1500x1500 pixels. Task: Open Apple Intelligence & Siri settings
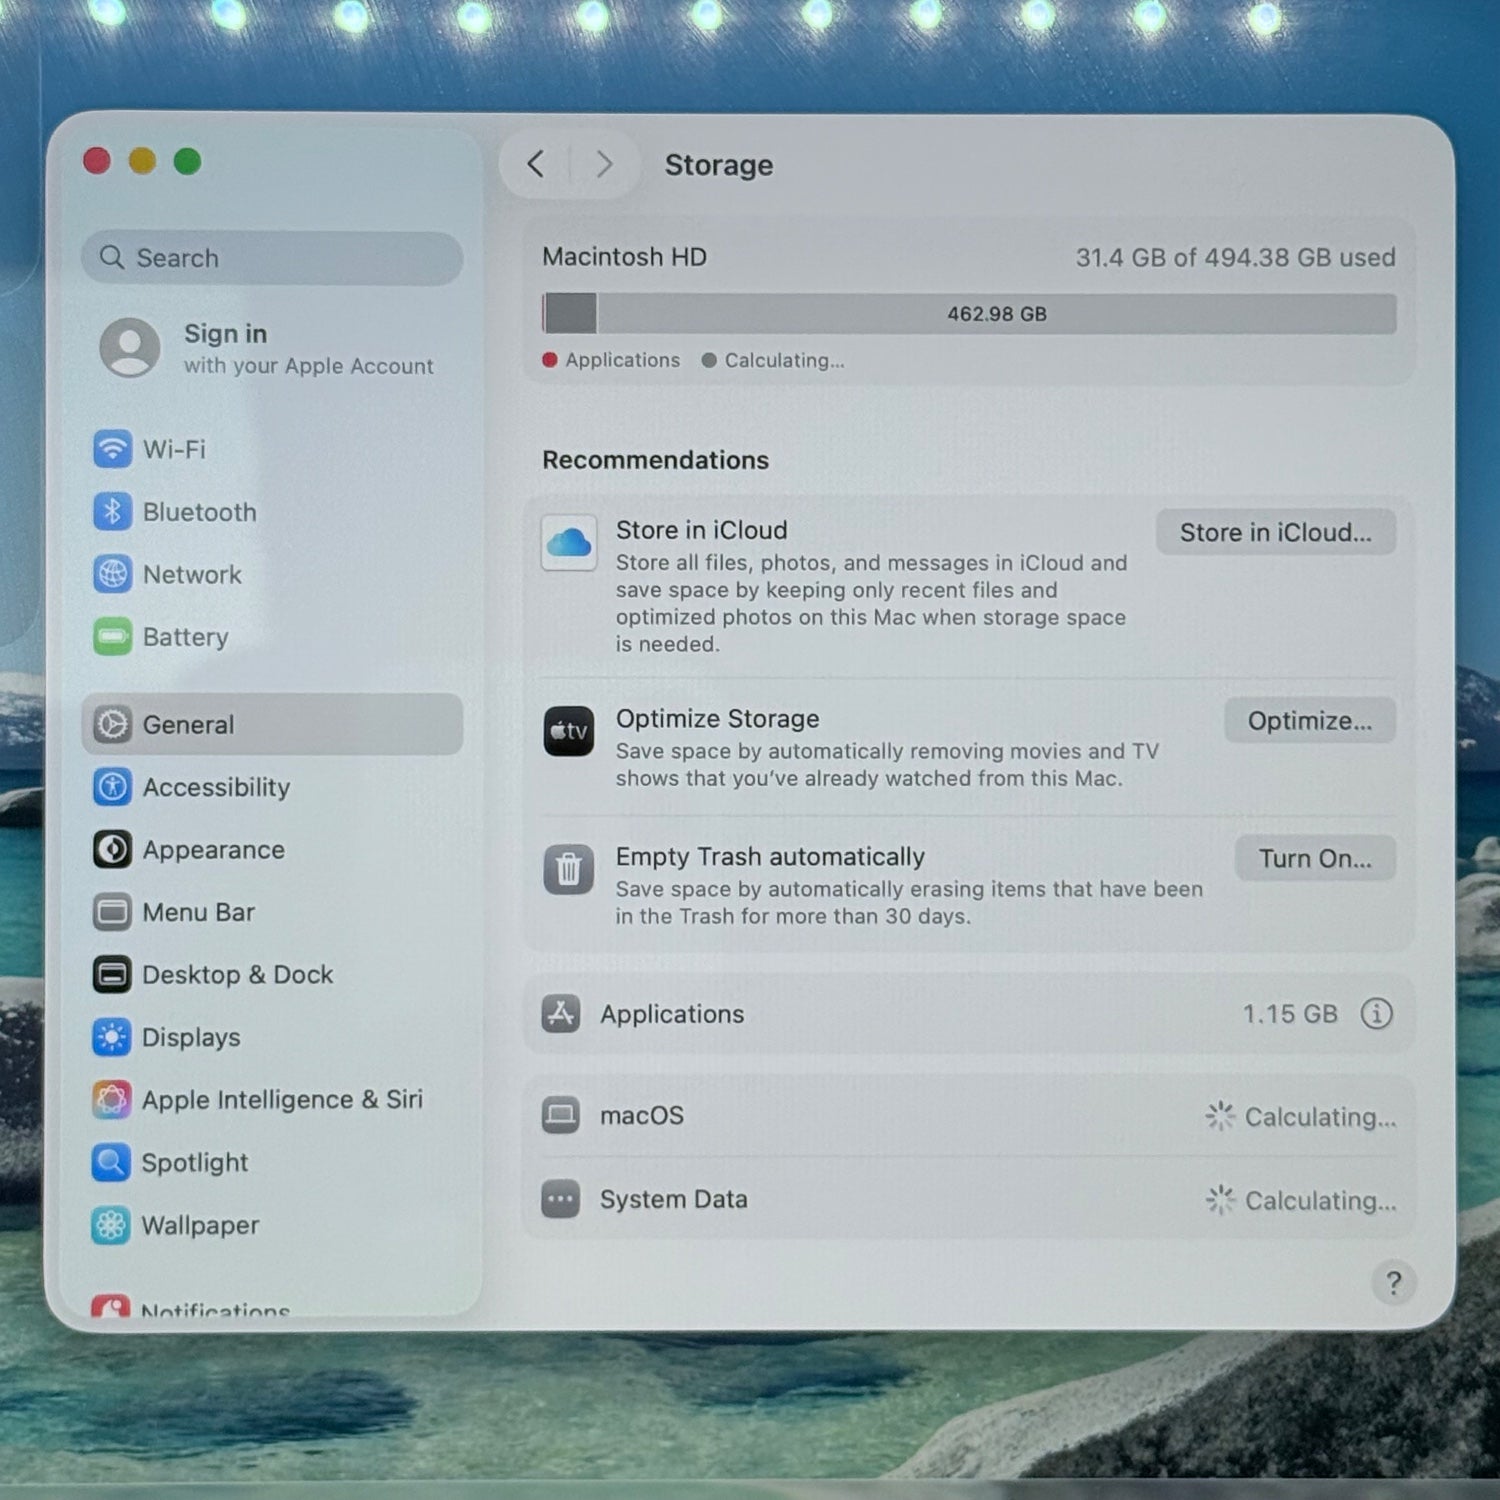point(281,1099)
